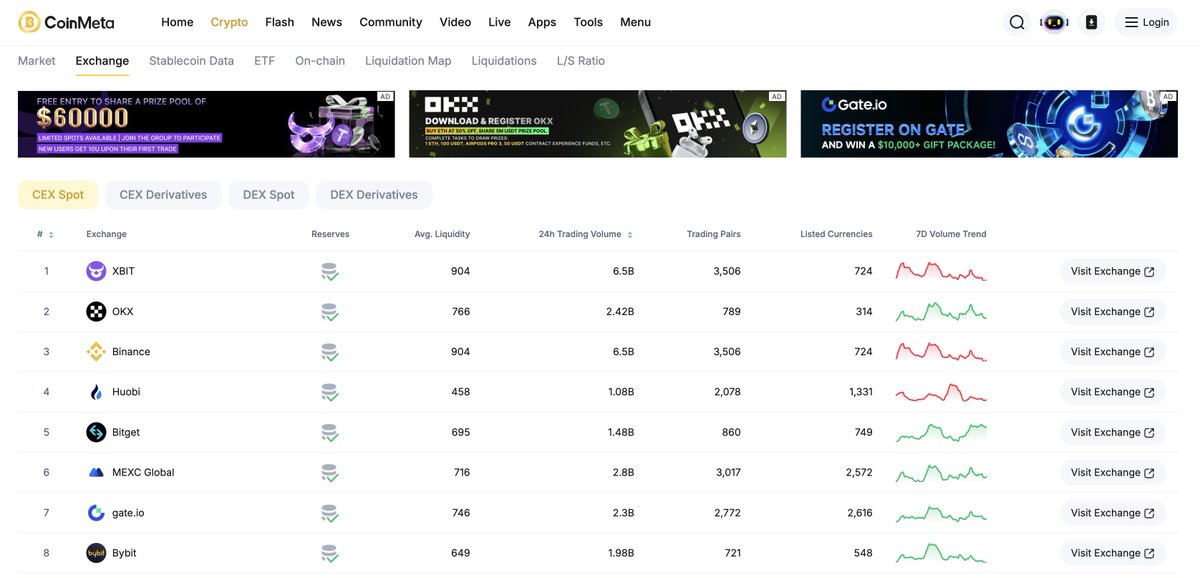
Task: Click the XBIT exchange logo
Action: click(96, 271)
